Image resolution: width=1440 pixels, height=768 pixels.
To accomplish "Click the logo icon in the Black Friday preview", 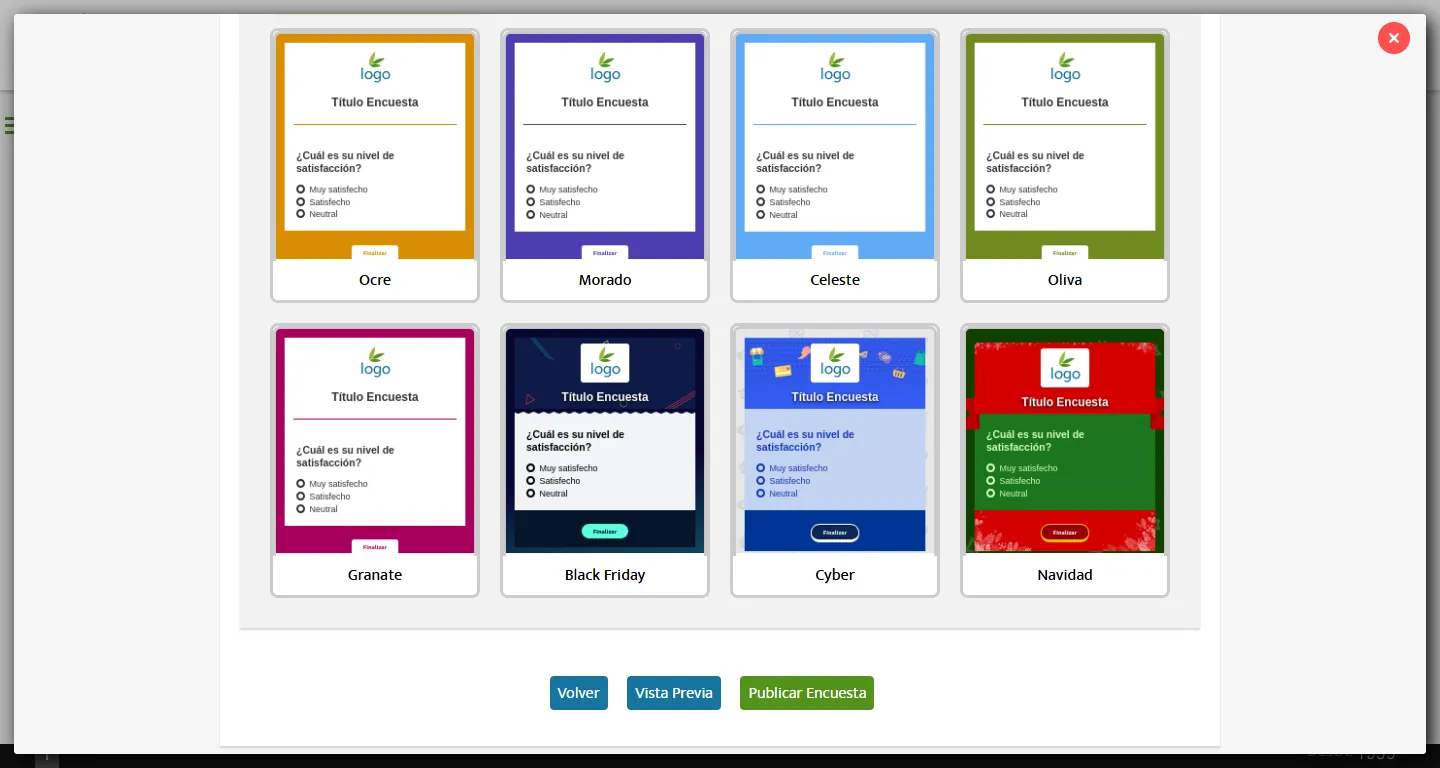I will click(605, 363).
